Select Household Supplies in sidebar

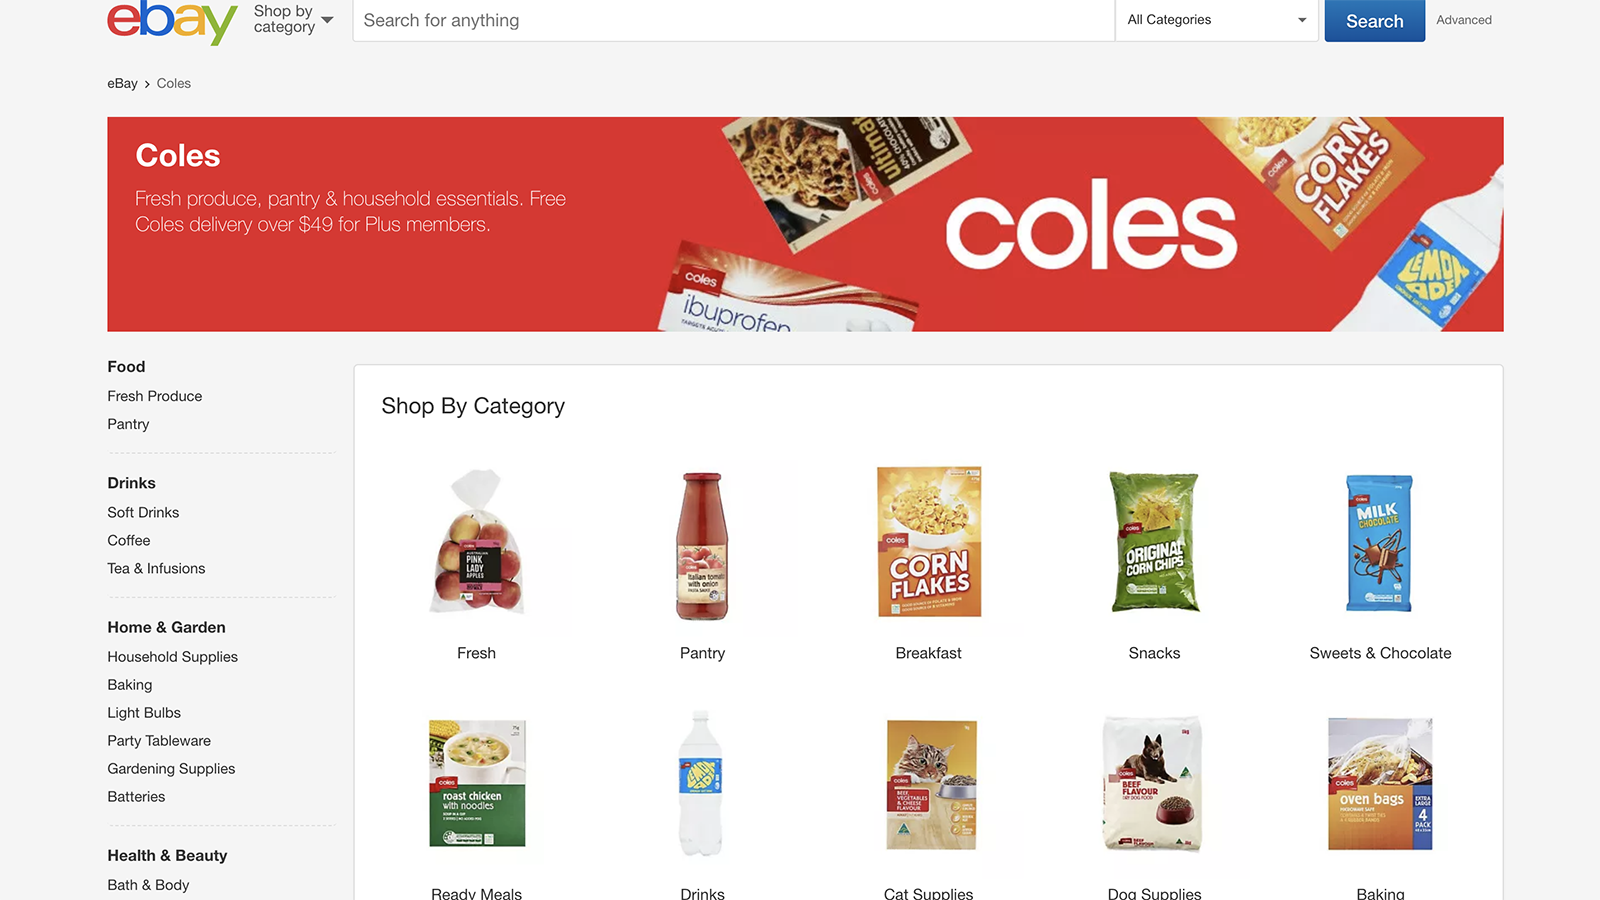(x=173, y=657)
